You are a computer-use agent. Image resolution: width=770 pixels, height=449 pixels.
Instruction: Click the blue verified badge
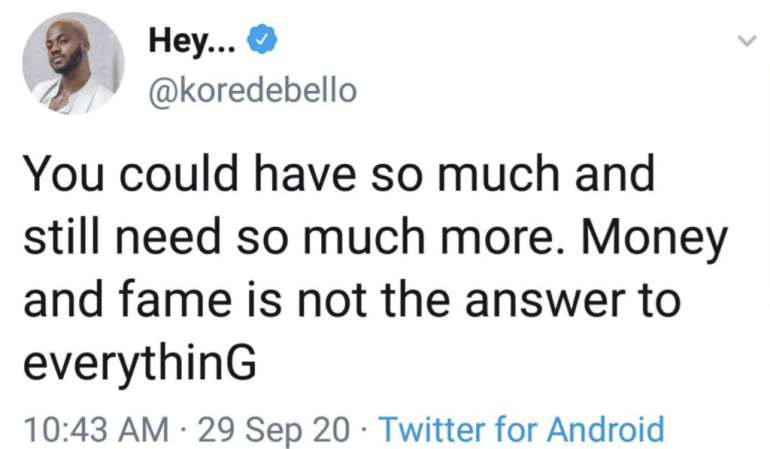click(259, 41)
